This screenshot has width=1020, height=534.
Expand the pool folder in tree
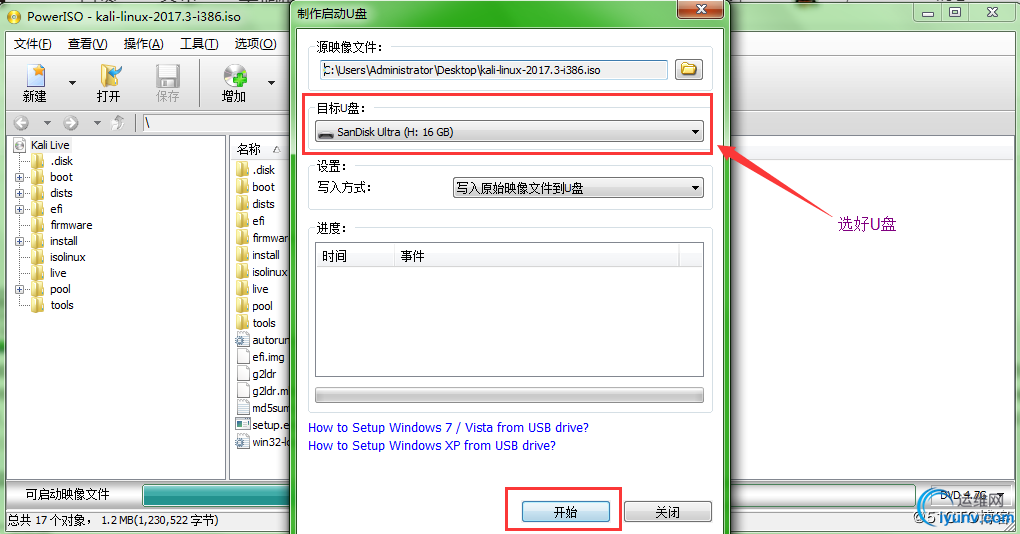(x=20, y=289)
